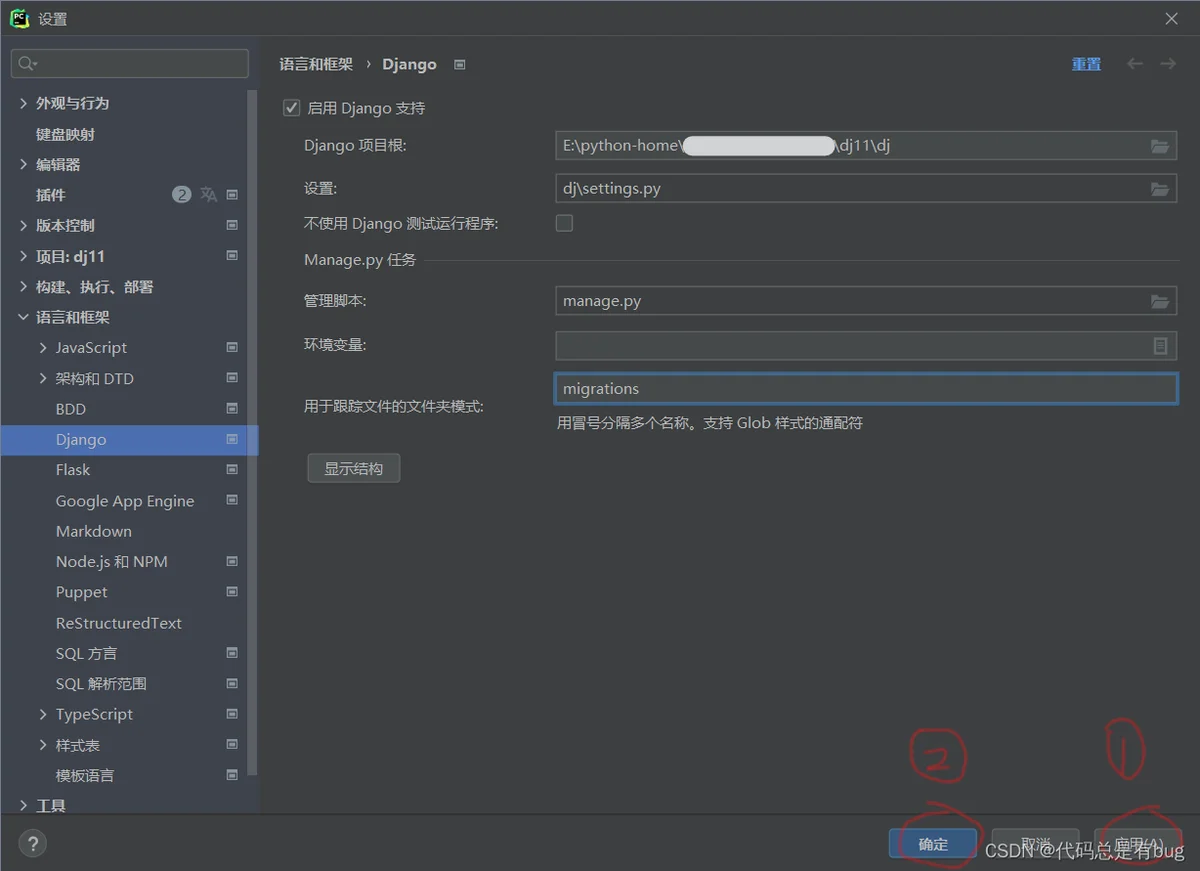Click the settings tree vertical scrollbar
The height and width of the screenshot is (871, 1200).
click(x=253, y=430)
